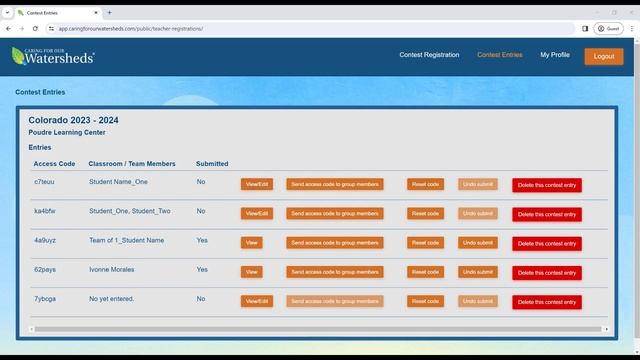The height and width of the screenshot is (360, 640).
Task: Open Contest Entries in the navigation
Action: 500,55
